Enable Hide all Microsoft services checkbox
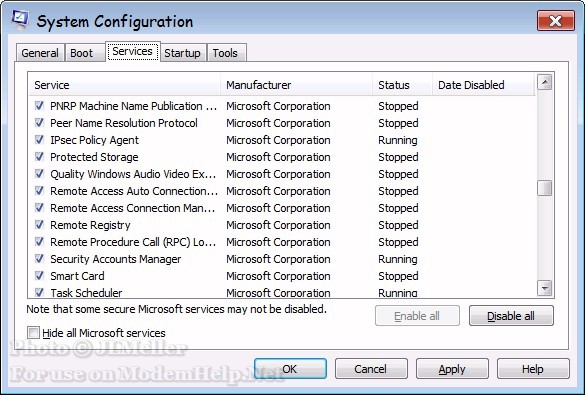The image size is (585, 395). point(33,332)
